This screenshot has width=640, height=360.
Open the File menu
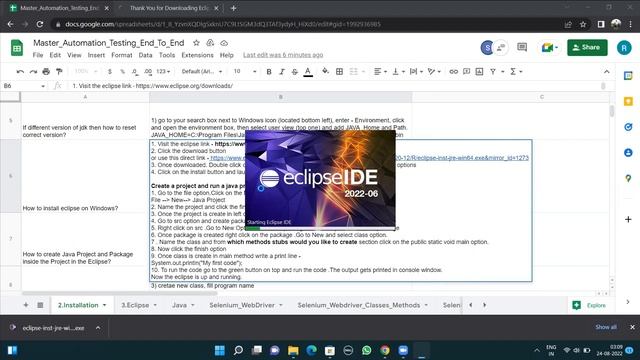coord(38,55)
